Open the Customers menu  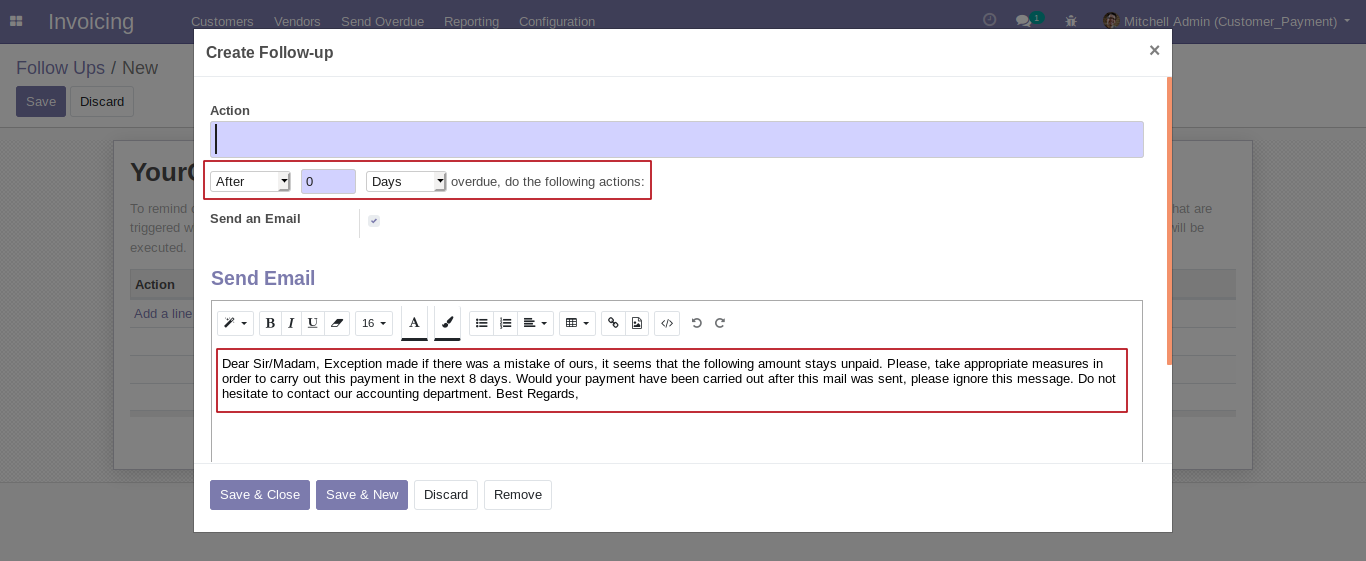(222, 21)
